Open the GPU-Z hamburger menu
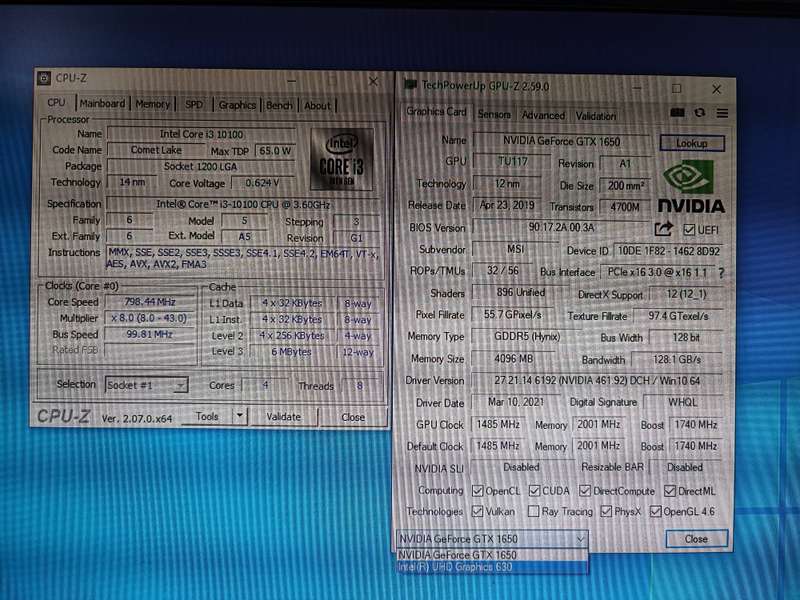 tap(722, 113)
